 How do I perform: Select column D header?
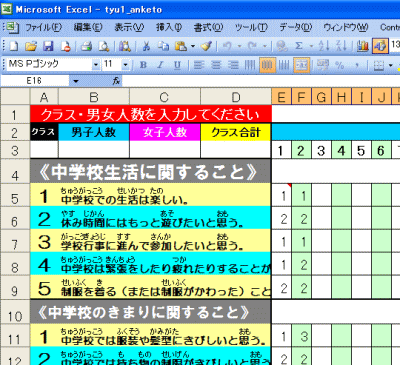click(236, 97)
